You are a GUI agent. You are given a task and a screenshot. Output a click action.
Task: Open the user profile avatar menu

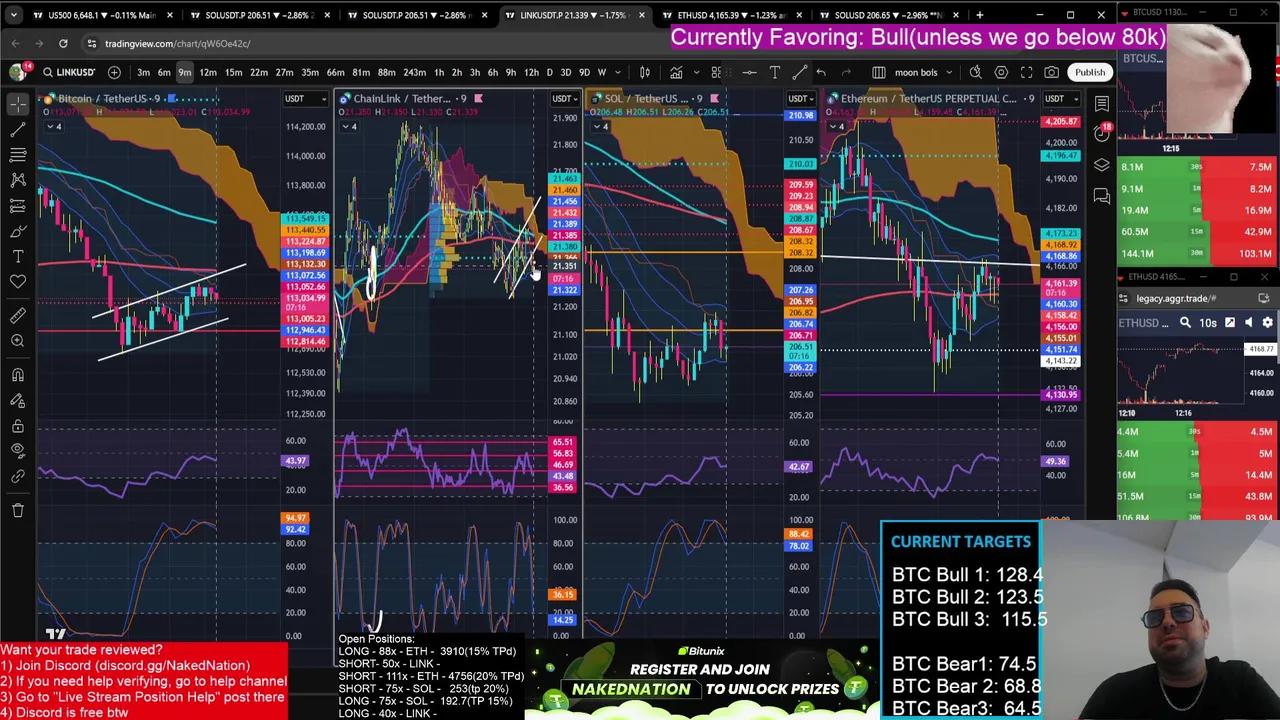[18, 72]
